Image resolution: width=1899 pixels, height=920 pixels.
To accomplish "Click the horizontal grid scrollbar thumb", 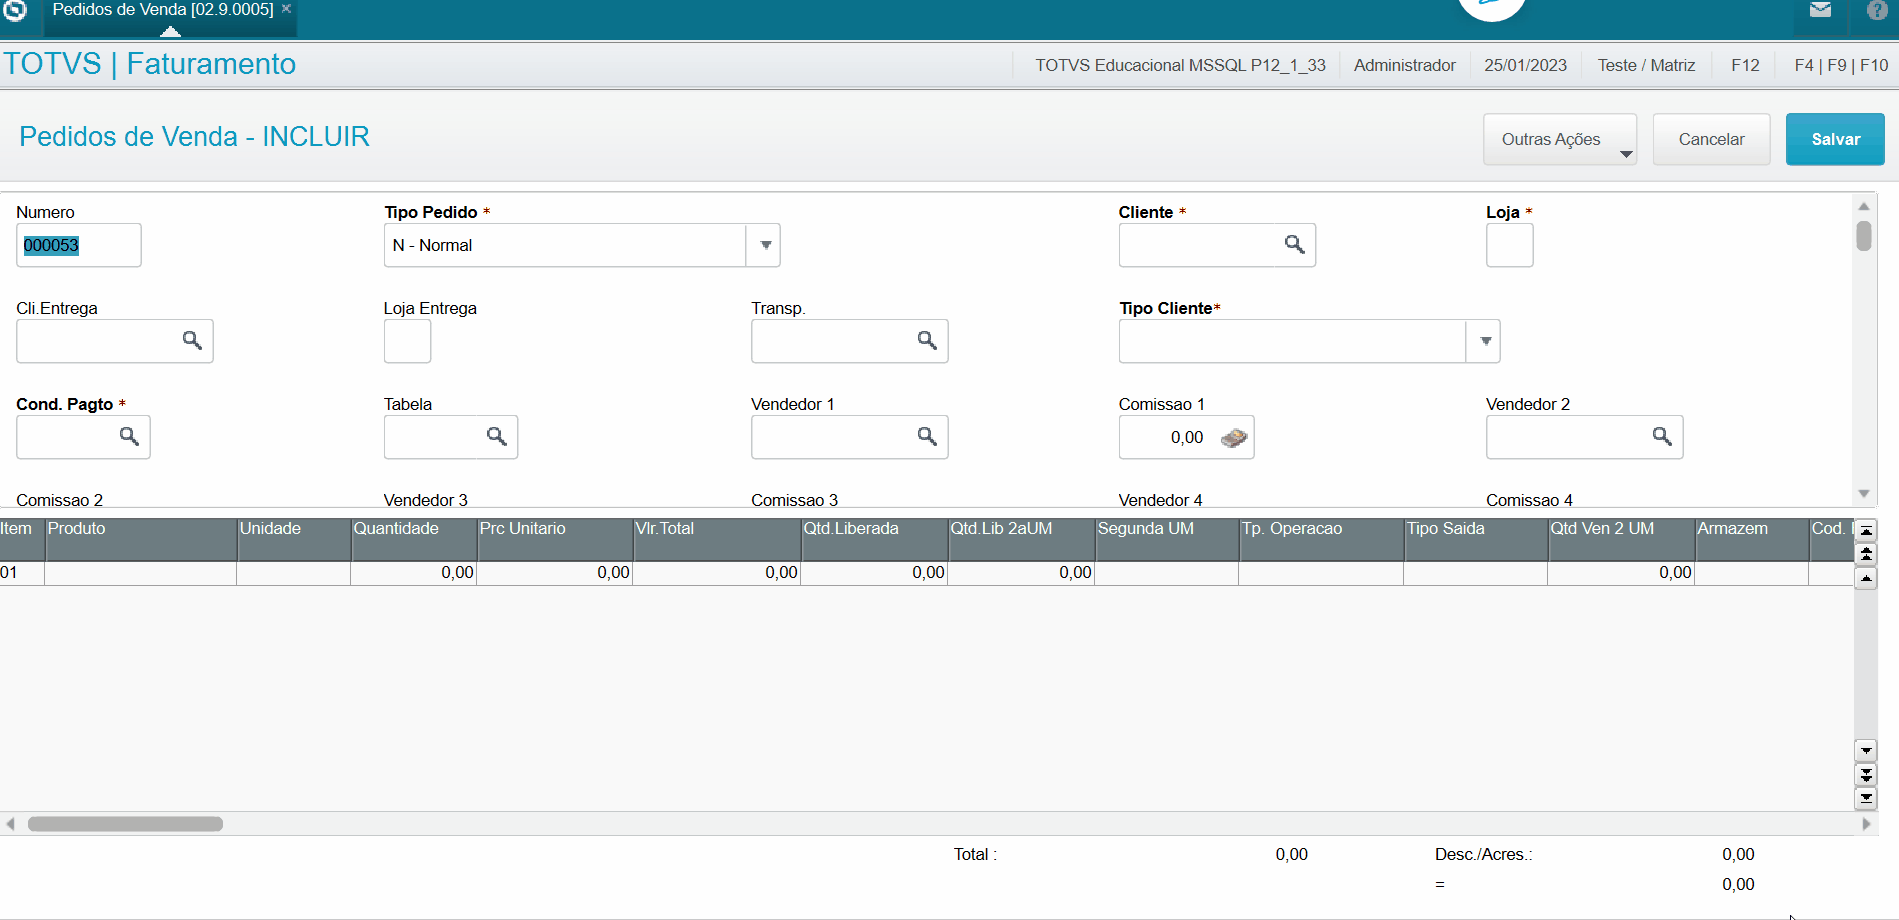I will click(125, 824).
